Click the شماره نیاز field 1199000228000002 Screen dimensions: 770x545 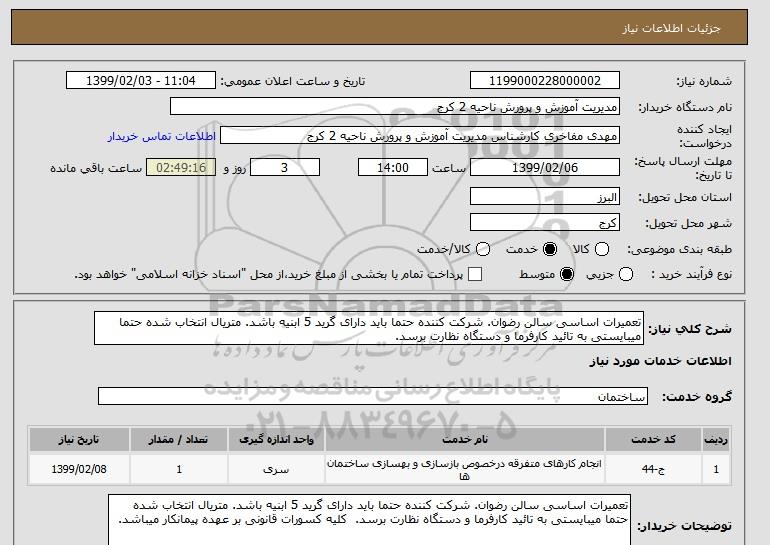[545, 81]
